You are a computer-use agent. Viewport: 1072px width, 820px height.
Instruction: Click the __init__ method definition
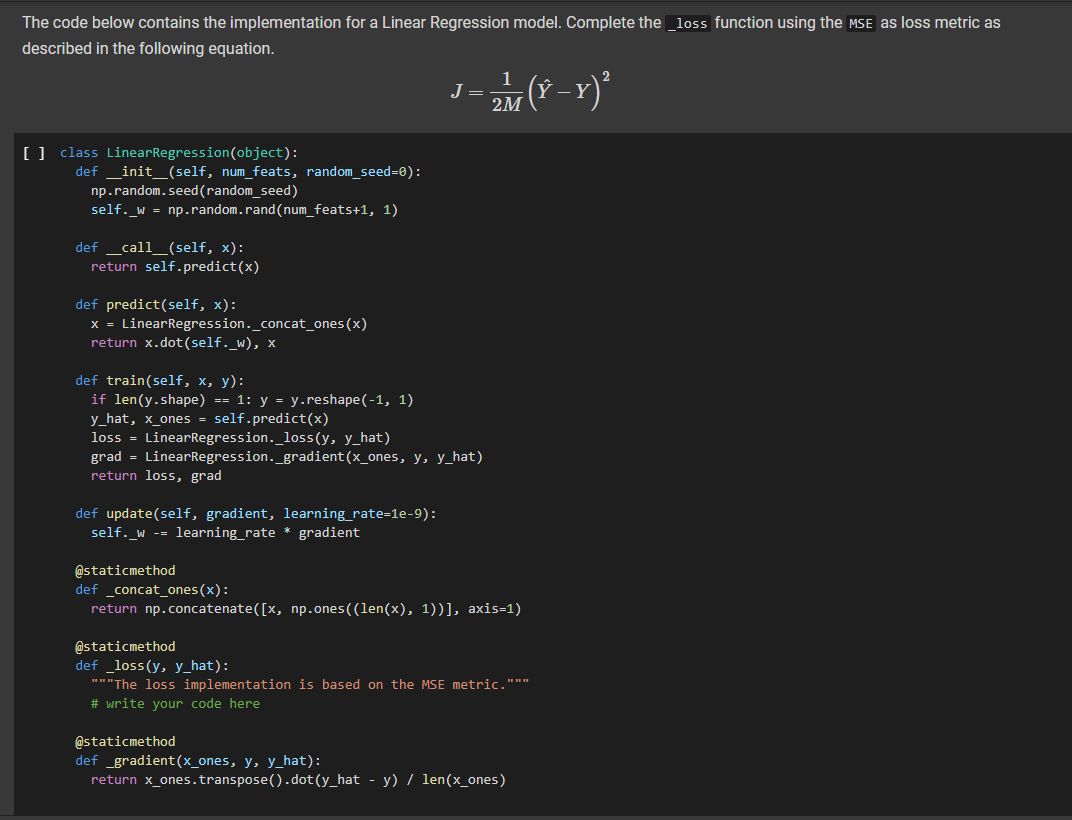(x=135, y=171)
